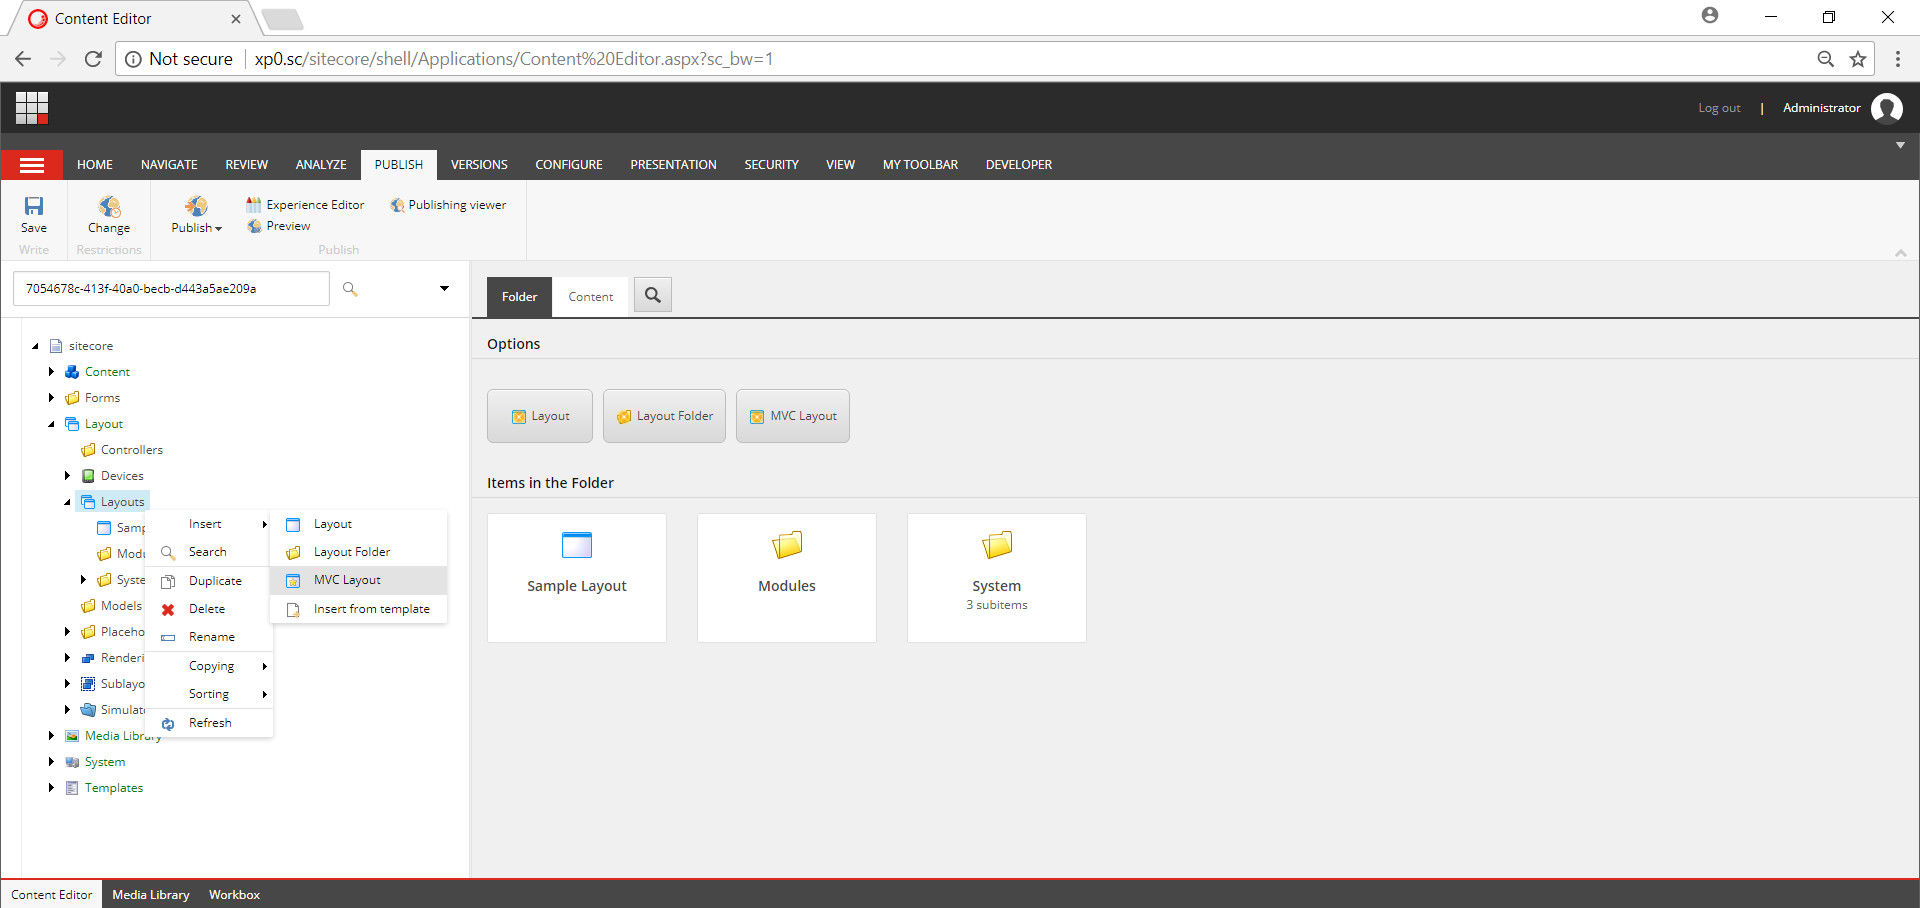Image resolution: width=1920 pixels, height=908 pixels.
Task: Open the Copying submenu
Action: tap(209, 666)
